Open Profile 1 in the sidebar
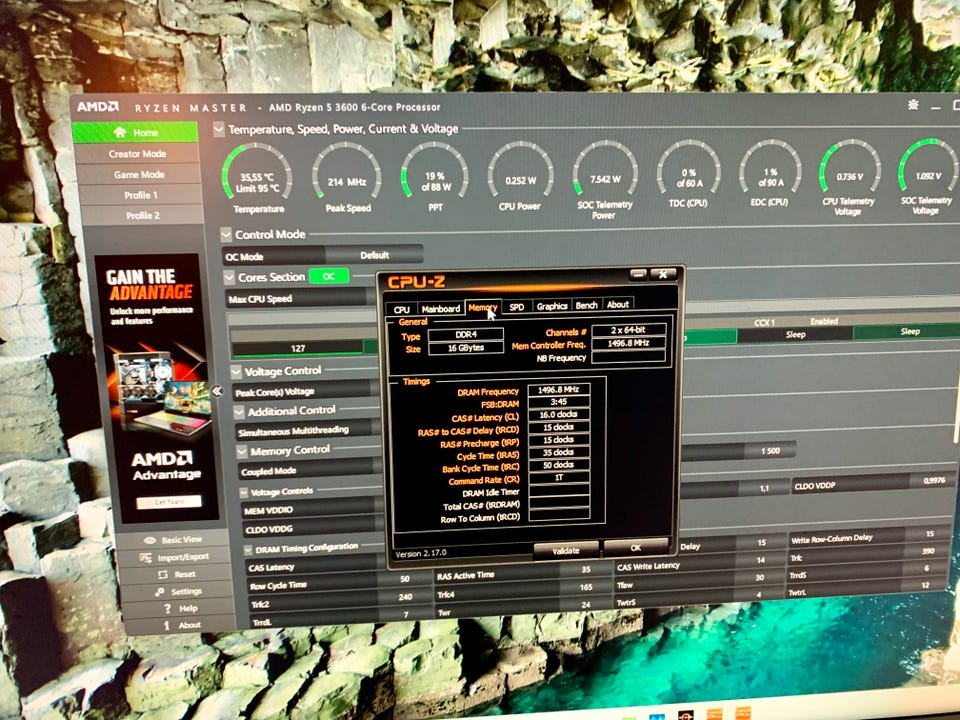The height and width of the screenshot is (720, 960). 140,195
